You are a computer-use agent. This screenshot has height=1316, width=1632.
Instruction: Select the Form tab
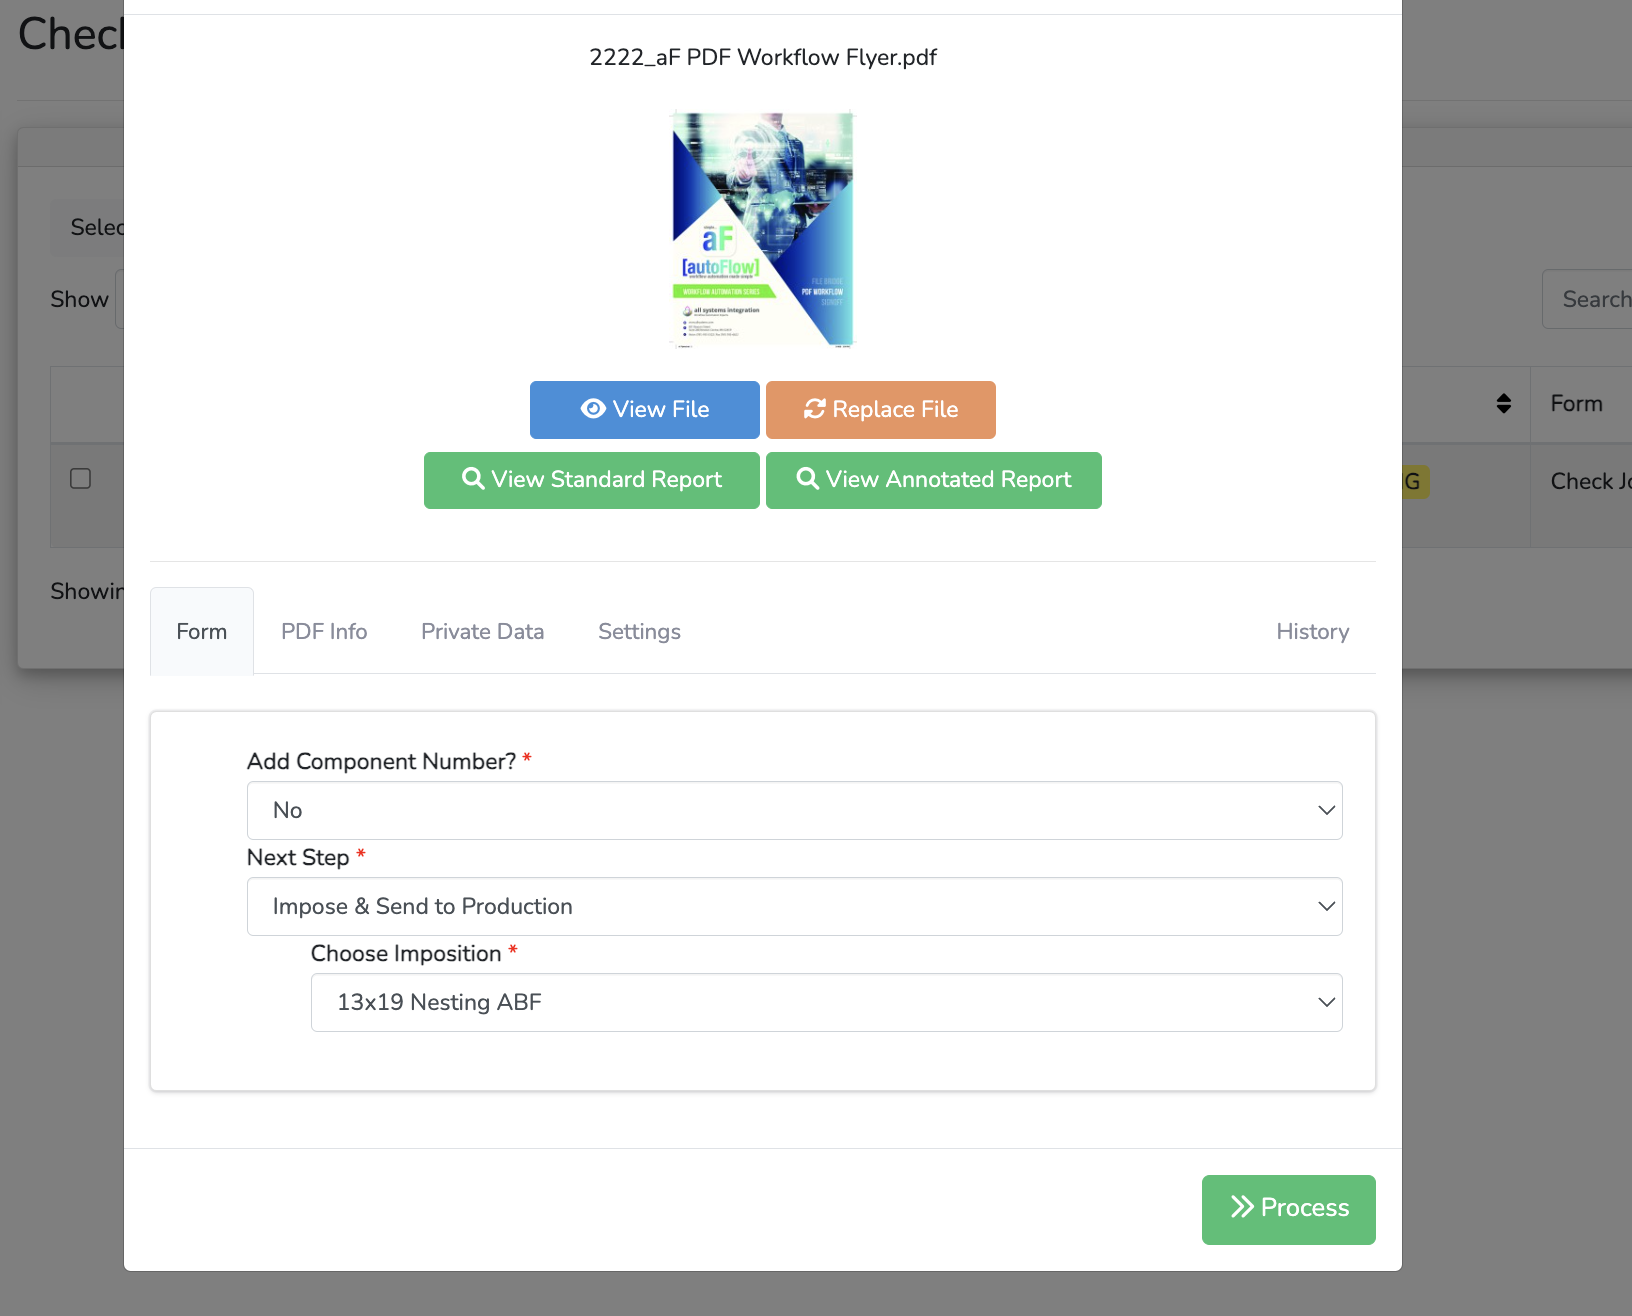tap(202, 631)
